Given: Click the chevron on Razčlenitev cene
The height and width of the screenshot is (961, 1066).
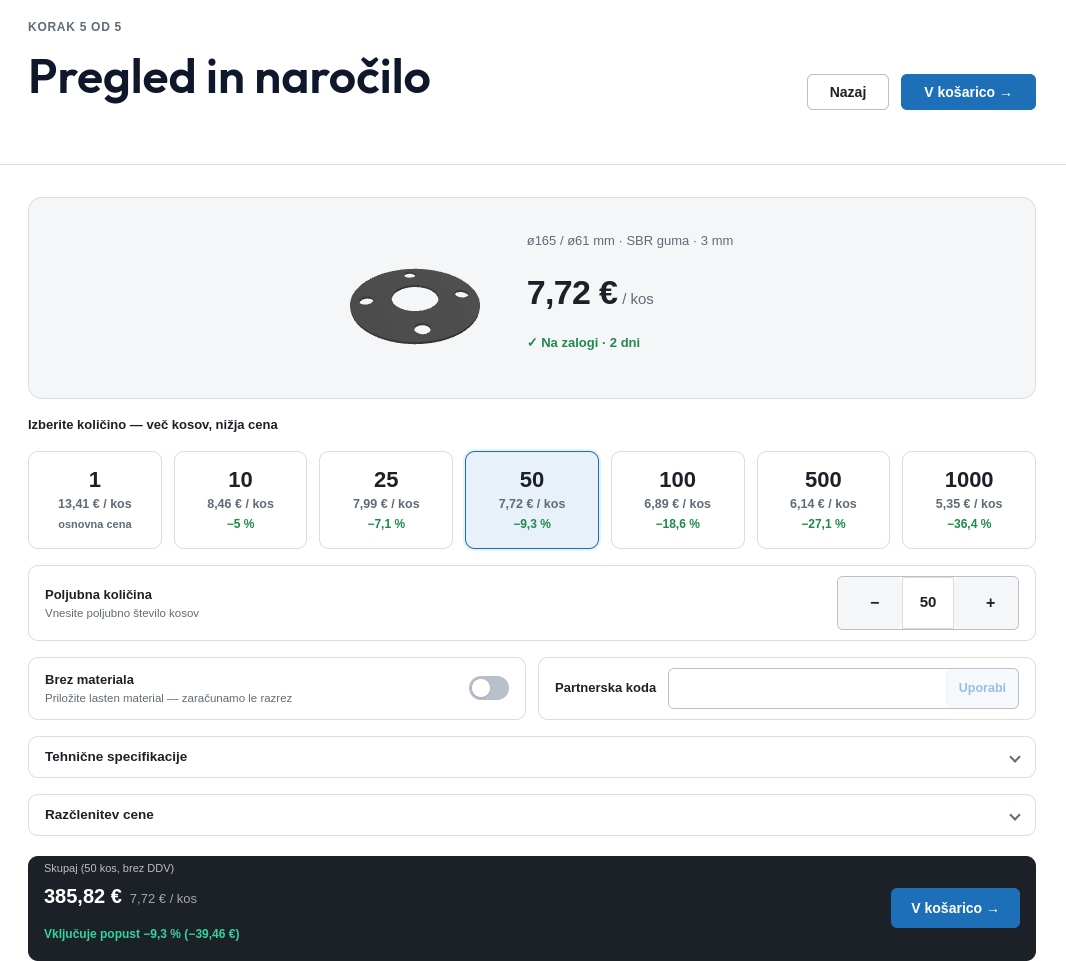Looking at the screenshot, I should (1014, 816).
